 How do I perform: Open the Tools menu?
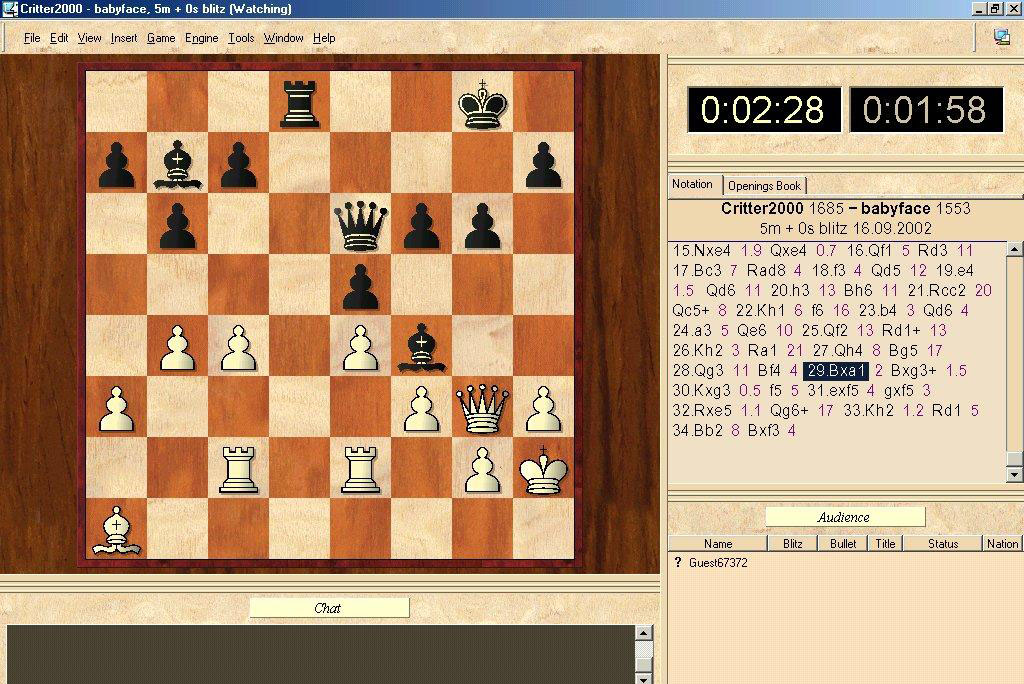(x=241, y=38)
